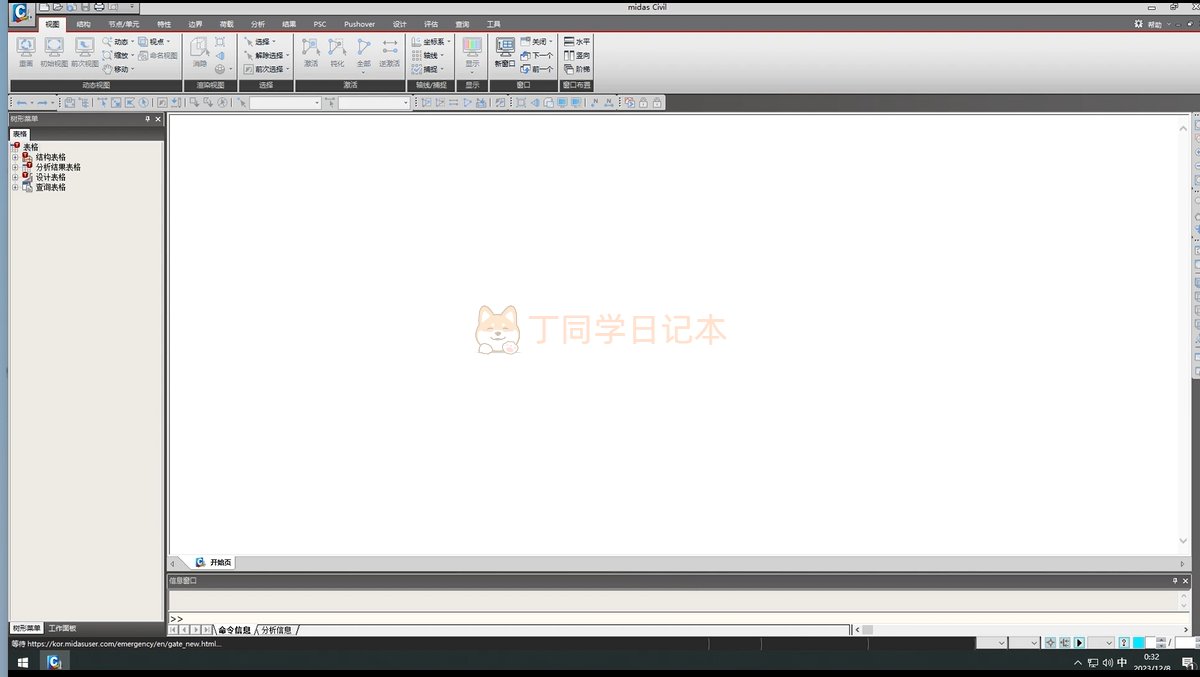Click the open file icon in quick access
This screenshot has height=677, width=1200.
pyautogui.click(x=58, y=7)
